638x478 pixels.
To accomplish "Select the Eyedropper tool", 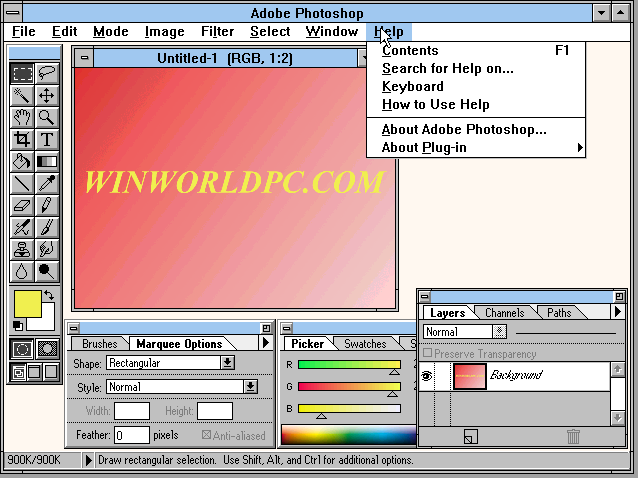I will 47,183.
